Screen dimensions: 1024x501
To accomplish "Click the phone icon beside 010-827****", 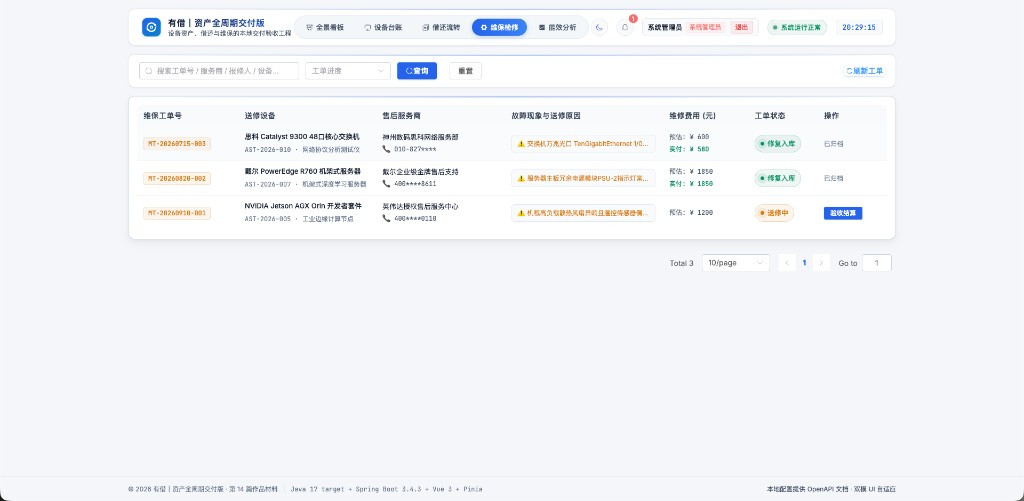I will coord(387,149).
